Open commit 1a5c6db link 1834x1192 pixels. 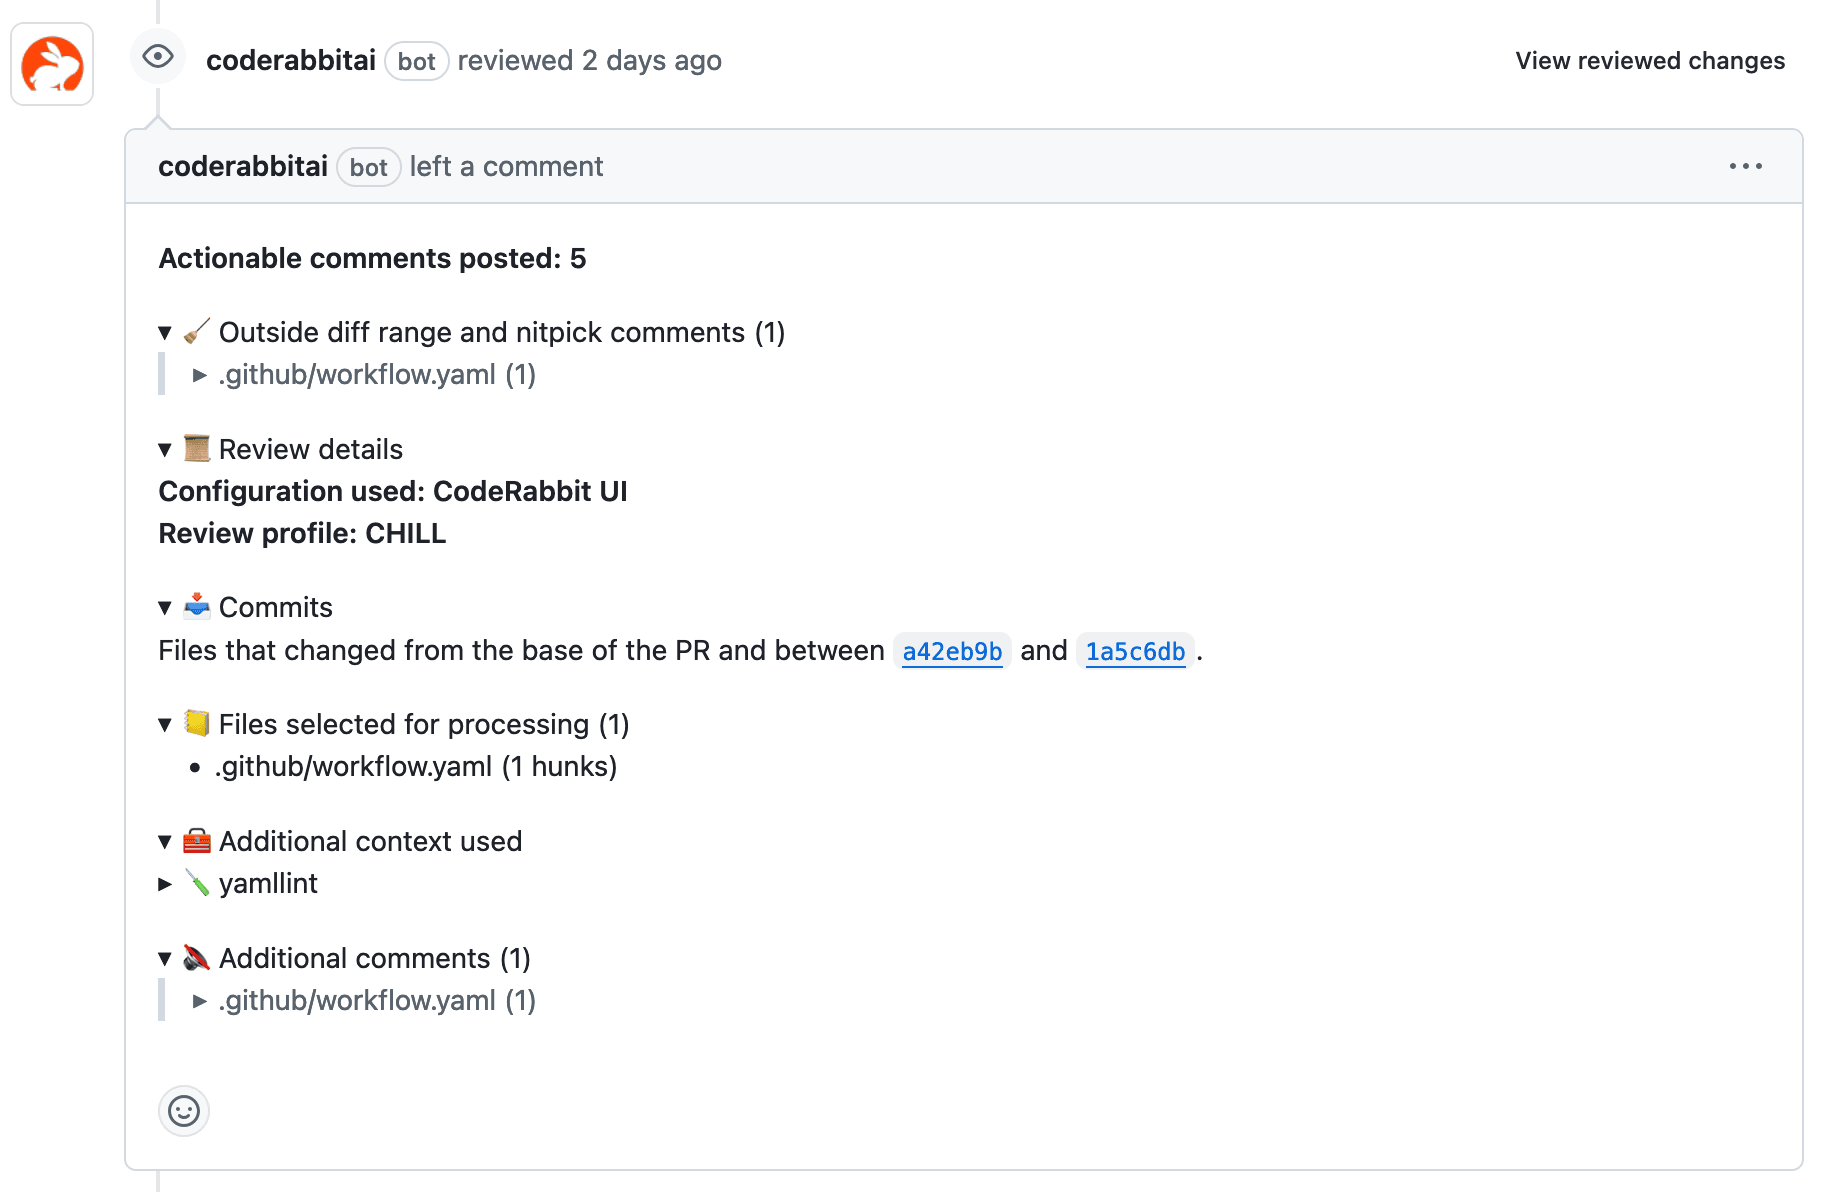tap(1135, 651)
